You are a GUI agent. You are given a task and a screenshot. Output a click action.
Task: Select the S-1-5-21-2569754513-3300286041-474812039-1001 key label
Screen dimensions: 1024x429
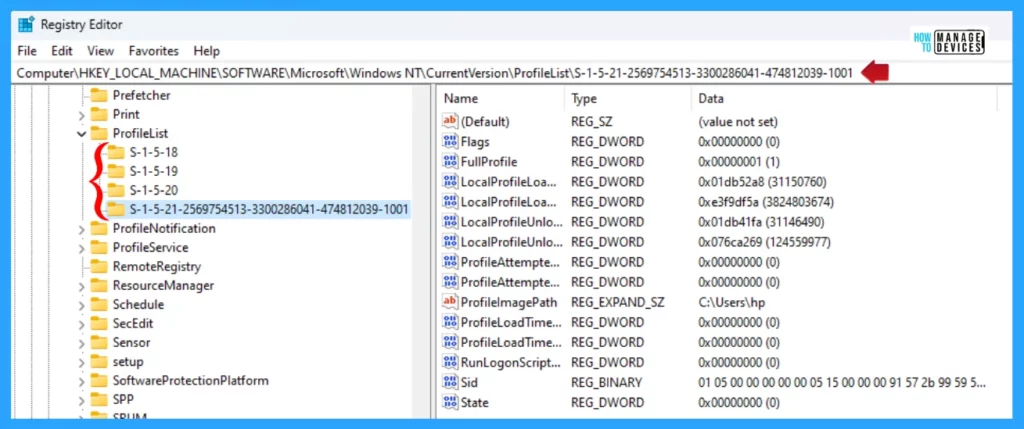269,209
